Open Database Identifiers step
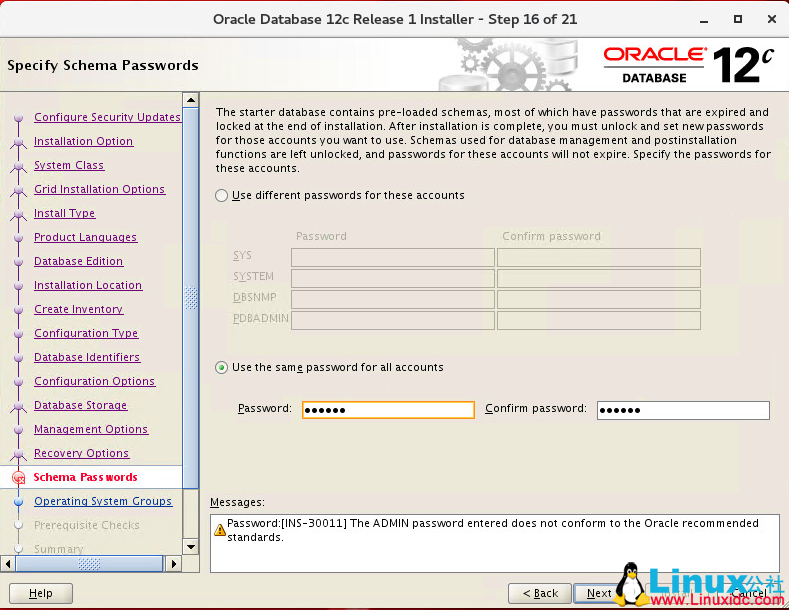The image size is (789, 610). (87, 357)
